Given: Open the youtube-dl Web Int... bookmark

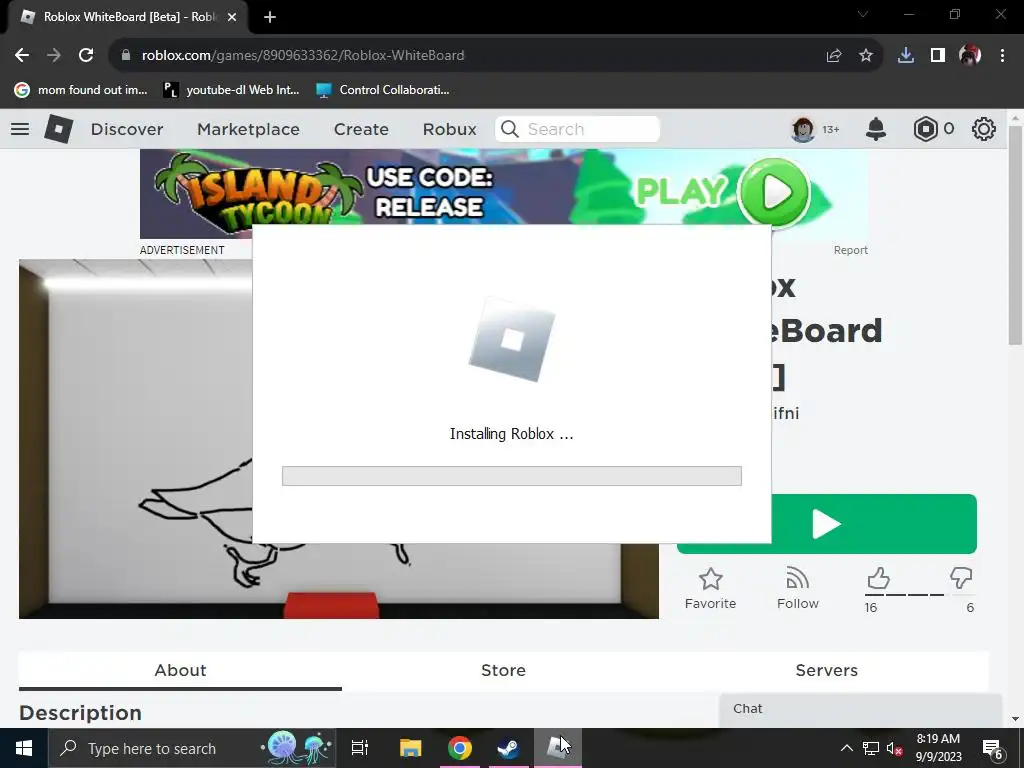Looking at the screenshot, I should (x=231, y=90).
